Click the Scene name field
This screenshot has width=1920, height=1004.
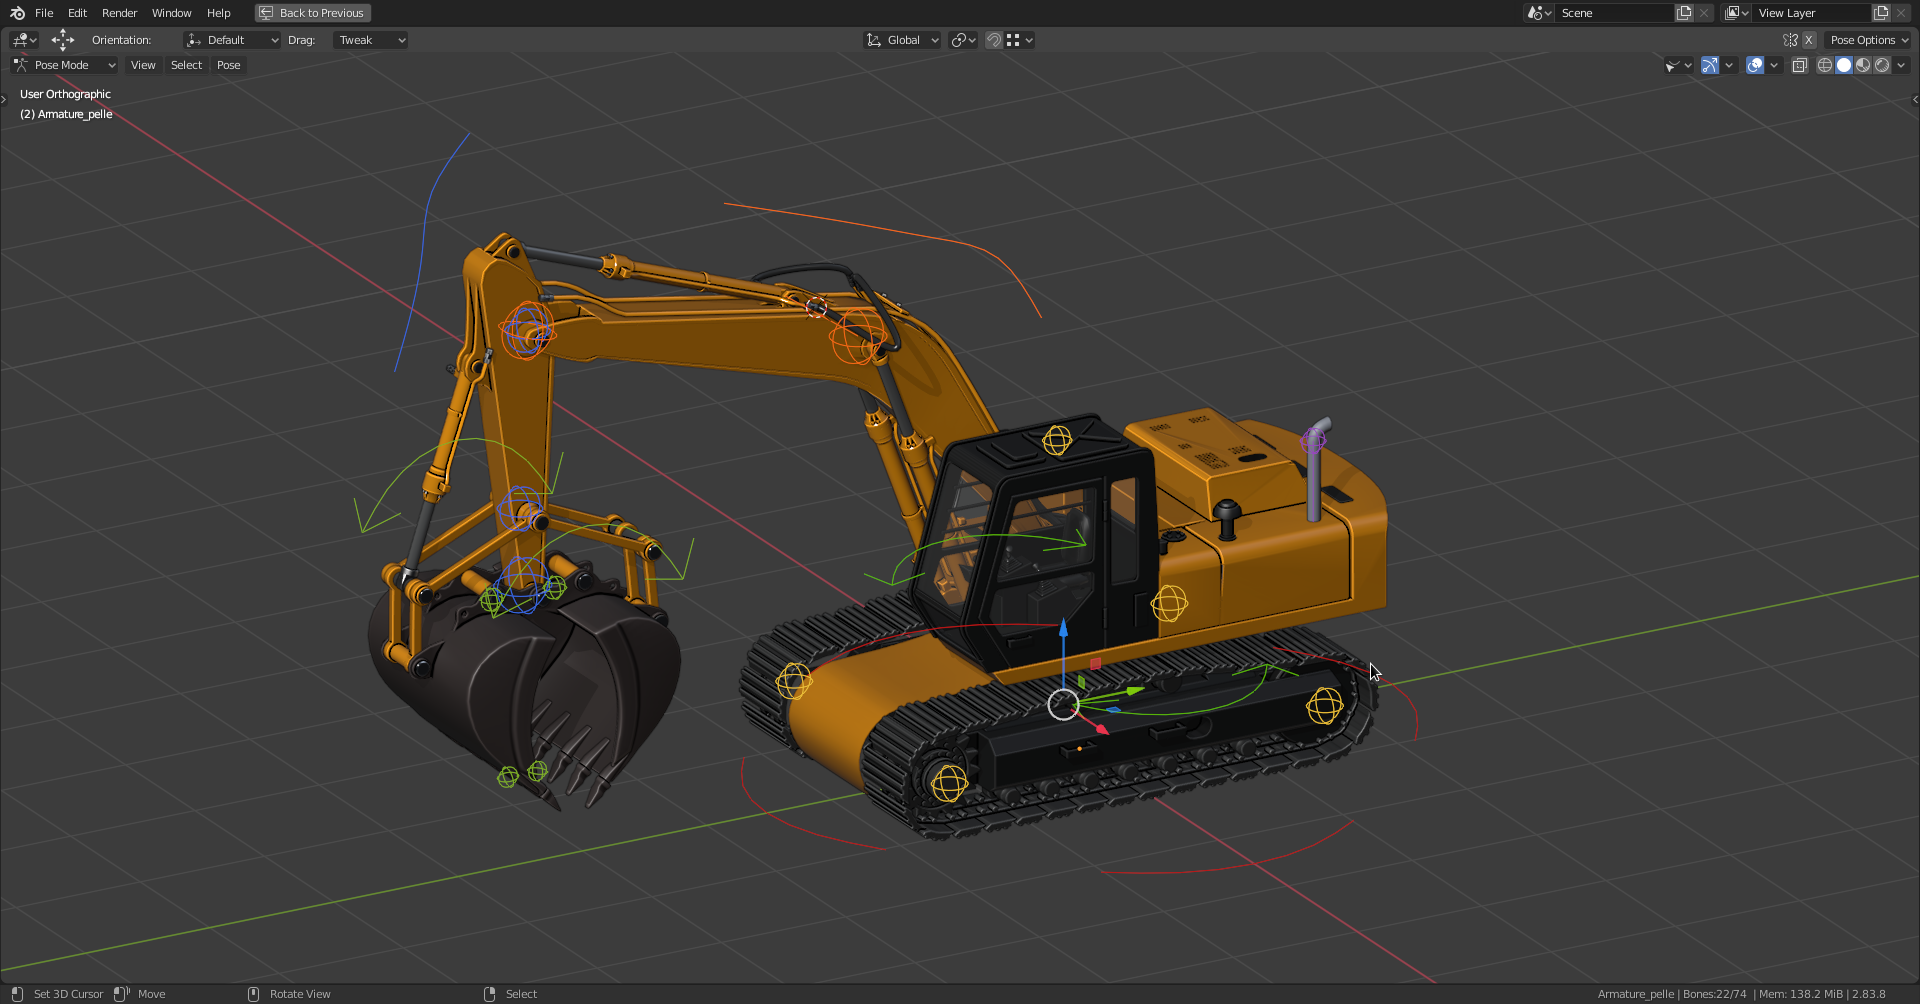point(1614,13)
